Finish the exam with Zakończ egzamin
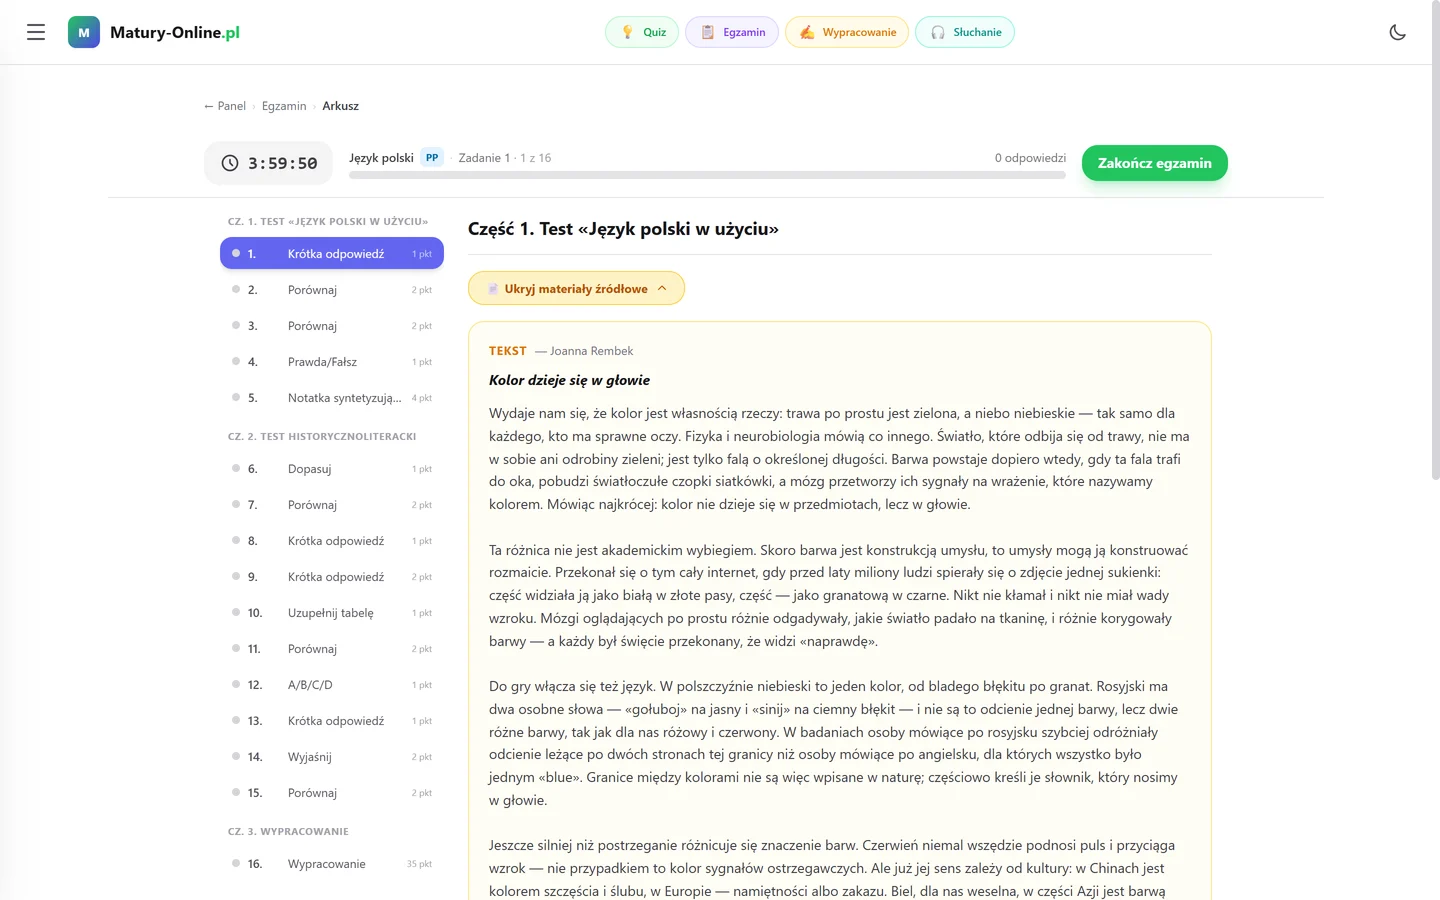This screenshot has height=900, width=1440. pyautogui.click(x=1155, y=163)
